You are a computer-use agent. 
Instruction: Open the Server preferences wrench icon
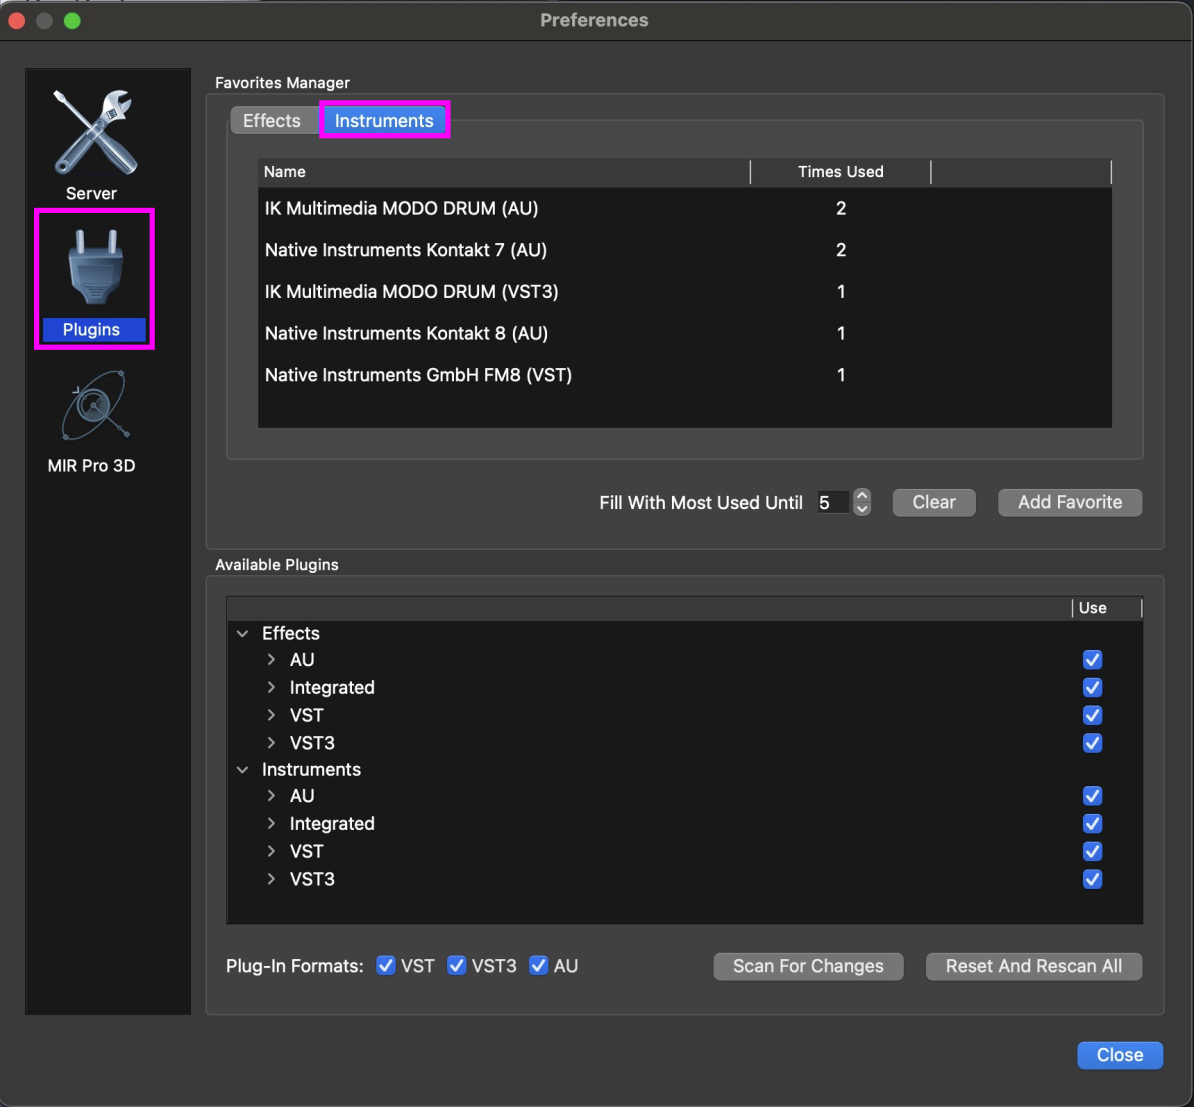[93, 133]
